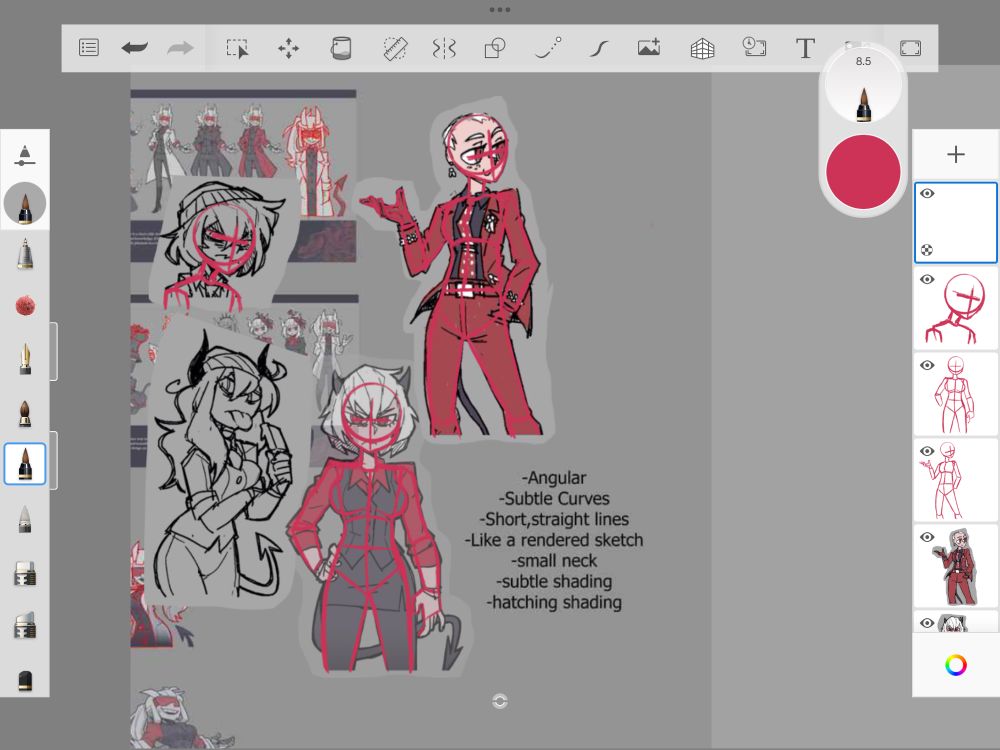Hide the red head sketch layer
Image resolution: width=1000 pixels, height=750 pixels.
[927, 279]
